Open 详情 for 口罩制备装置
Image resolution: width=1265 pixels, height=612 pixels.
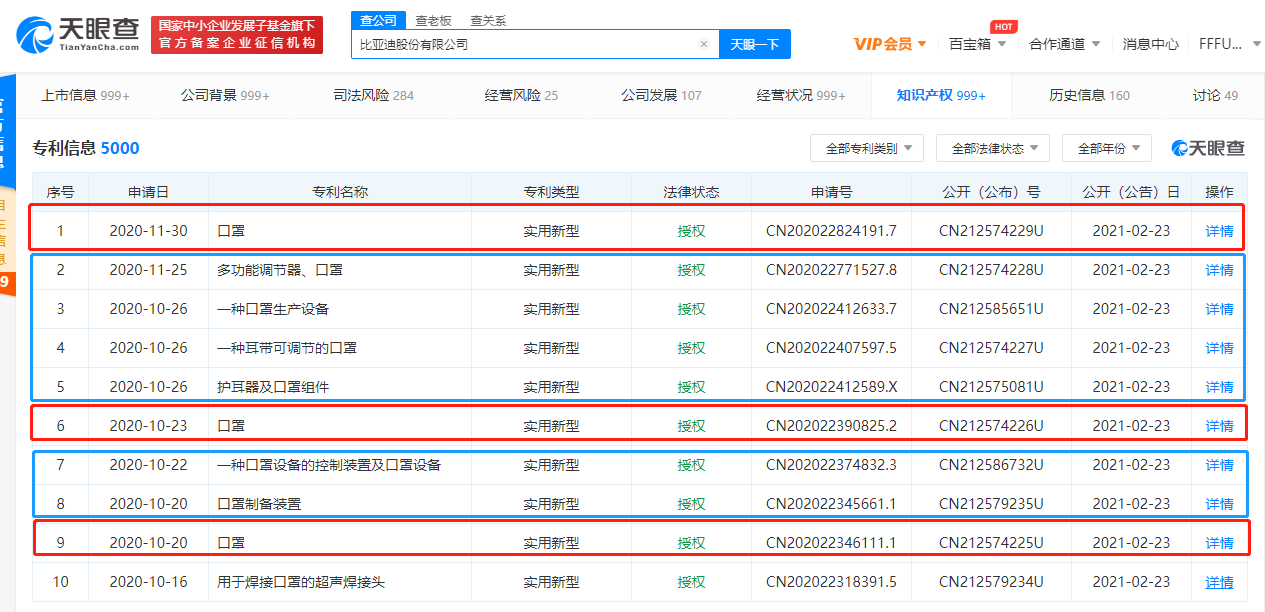pos(1219,504)
